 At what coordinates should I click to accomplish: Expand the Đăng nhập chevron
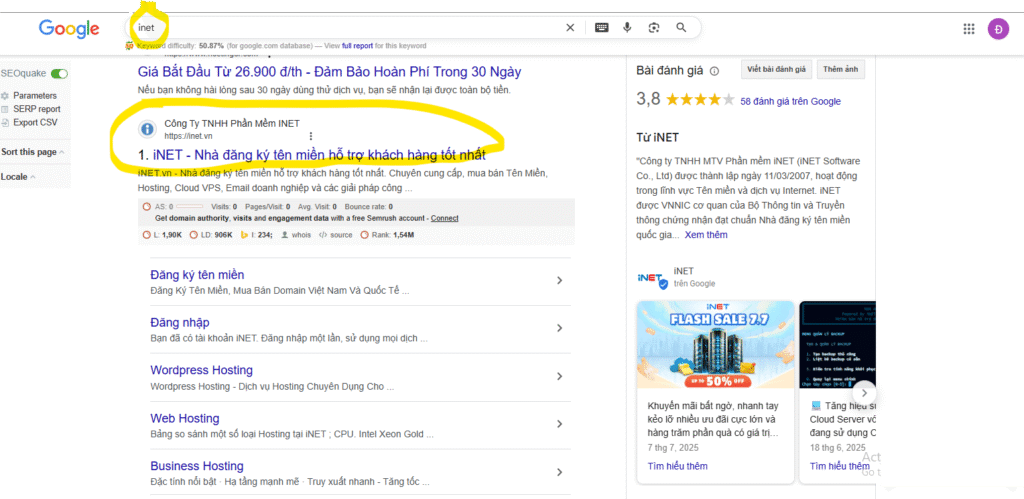pyautogui.click(x=559, y=329)
